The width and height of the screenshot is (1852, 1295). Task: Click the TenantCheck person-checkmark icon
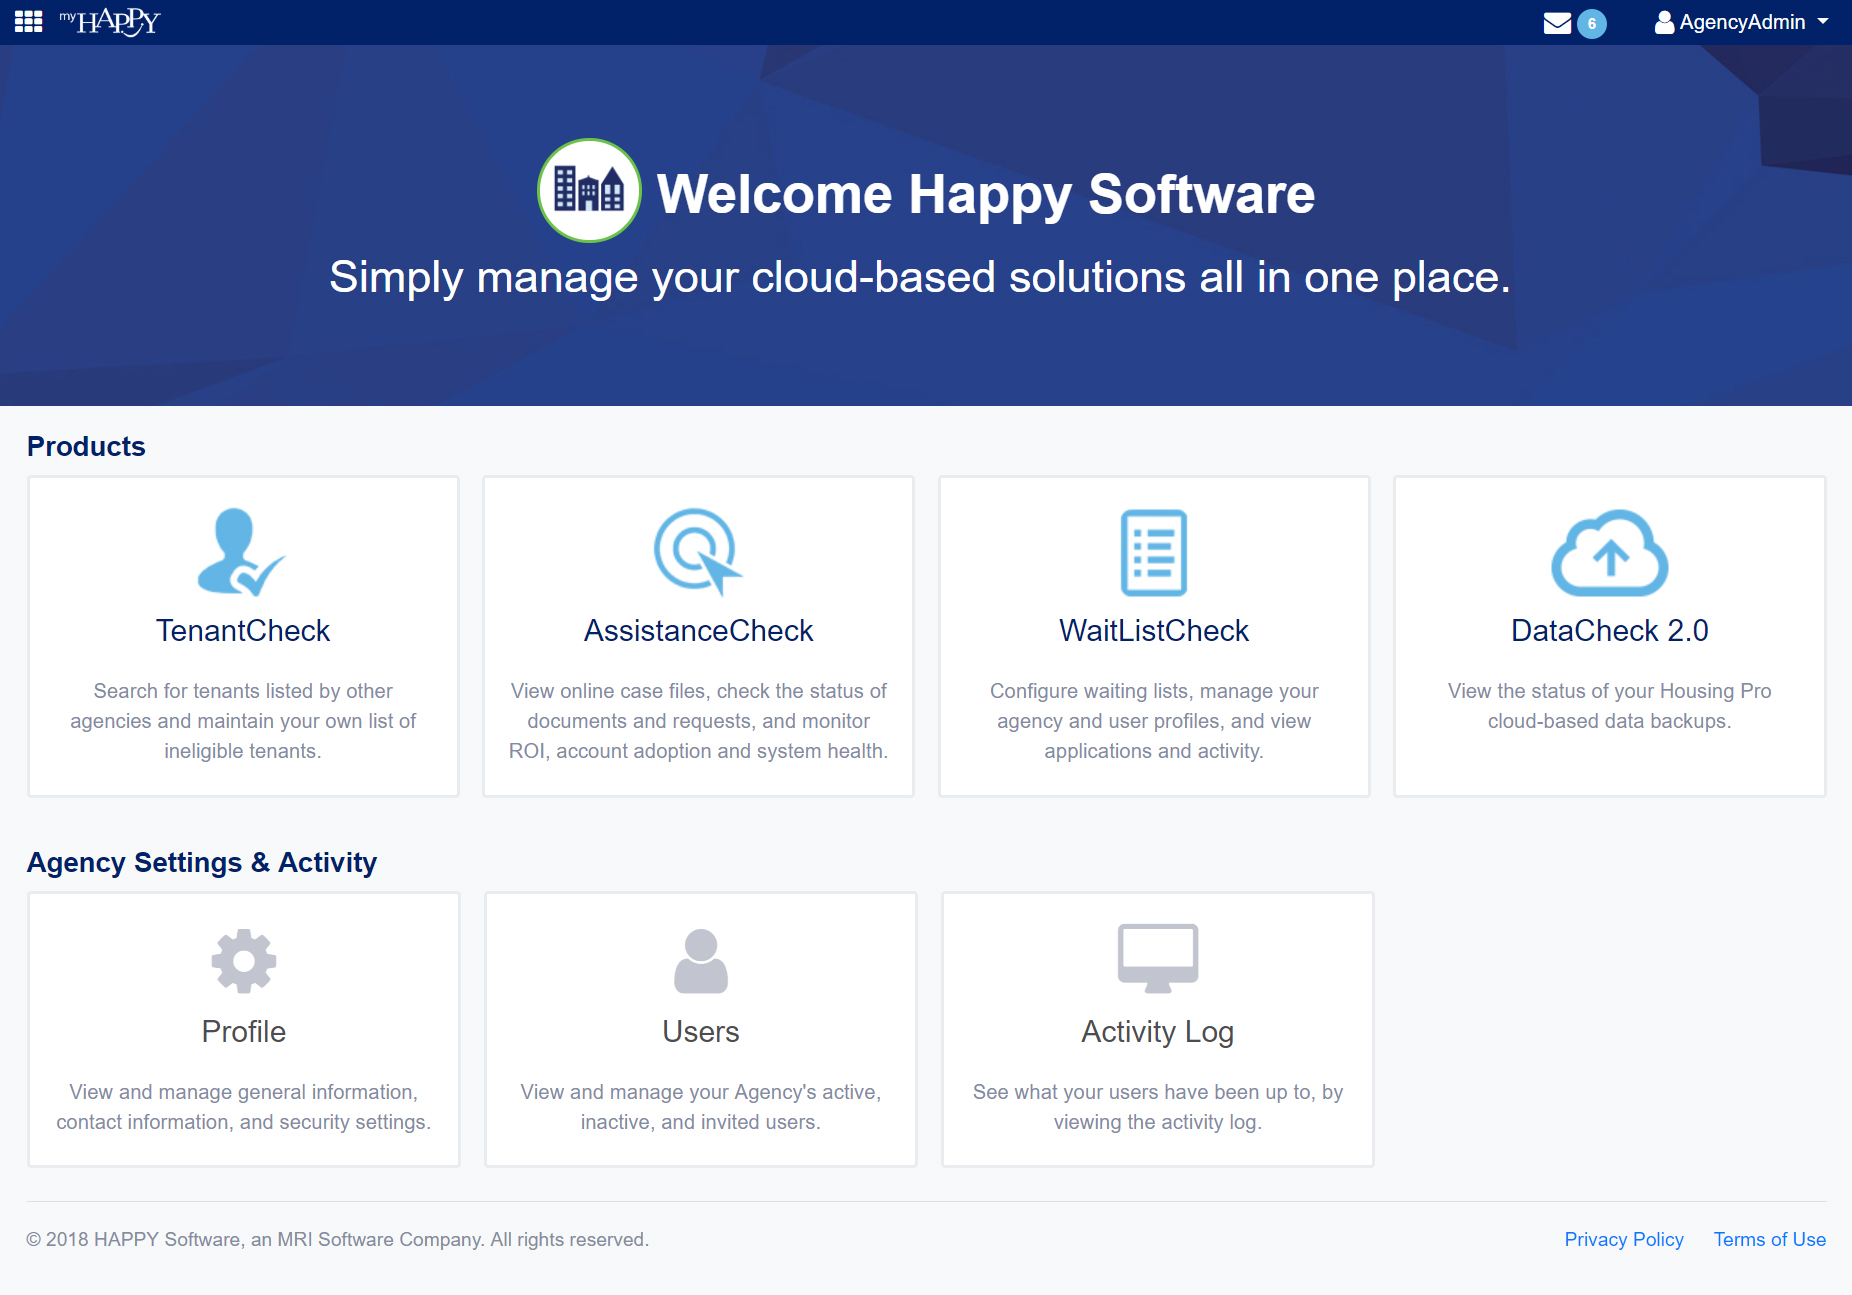tap(241, 552)
